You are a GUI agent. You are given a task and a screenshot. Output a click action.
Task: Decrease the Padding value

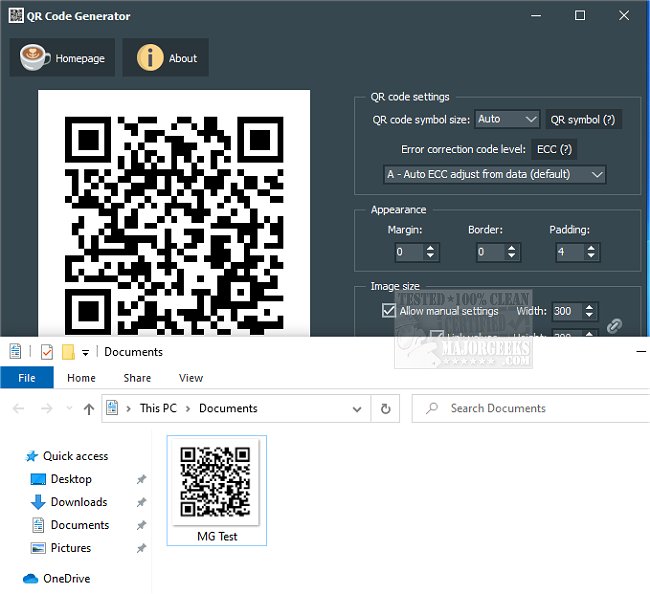(591, 255)
